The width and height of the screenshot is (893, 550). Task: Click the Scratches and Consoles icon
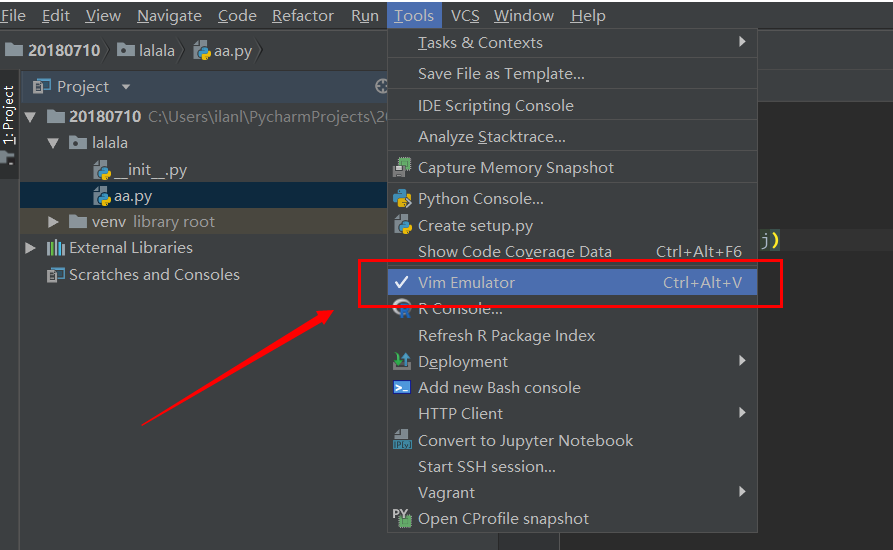point(56,275)
